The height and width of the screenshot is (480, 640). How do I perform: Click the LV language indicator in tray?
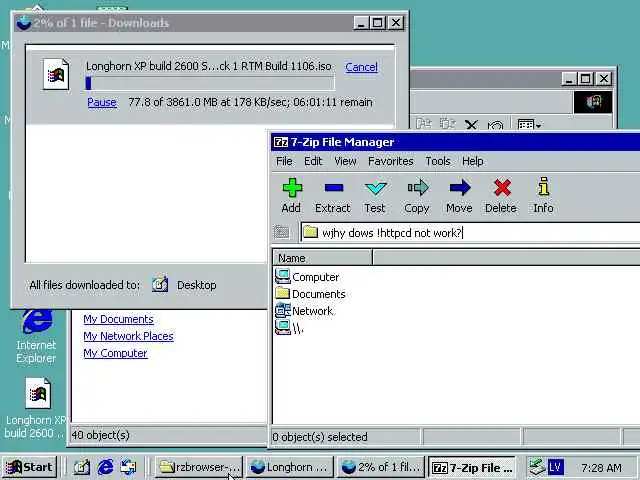click(556, 467)
